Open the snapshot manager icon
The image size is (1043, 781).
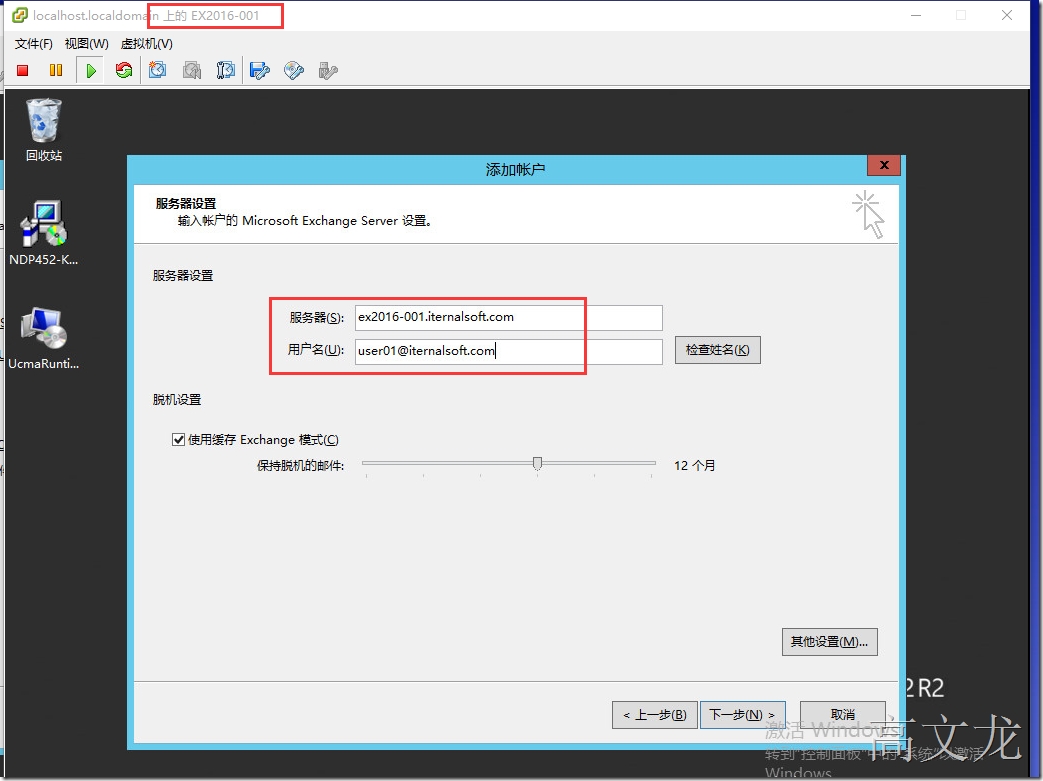[x=225, y=71]
